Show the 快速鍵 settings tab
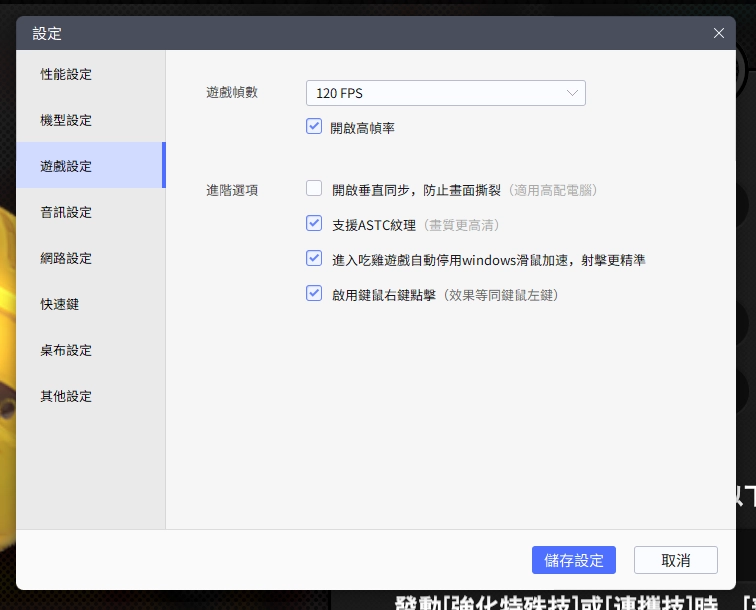The height and width of the screenshot is (610, 756). 91,304
